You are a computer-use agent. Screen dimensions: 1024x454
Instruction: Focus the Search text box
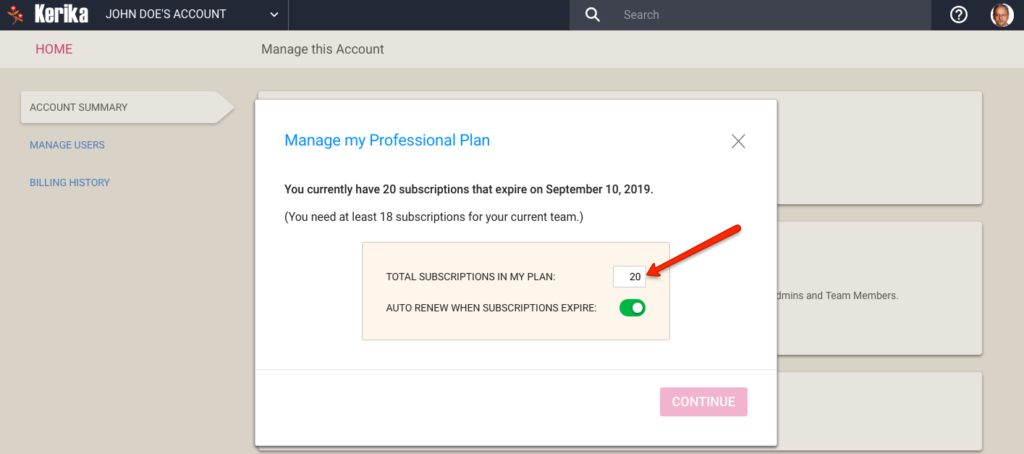[x=776, y=15]
